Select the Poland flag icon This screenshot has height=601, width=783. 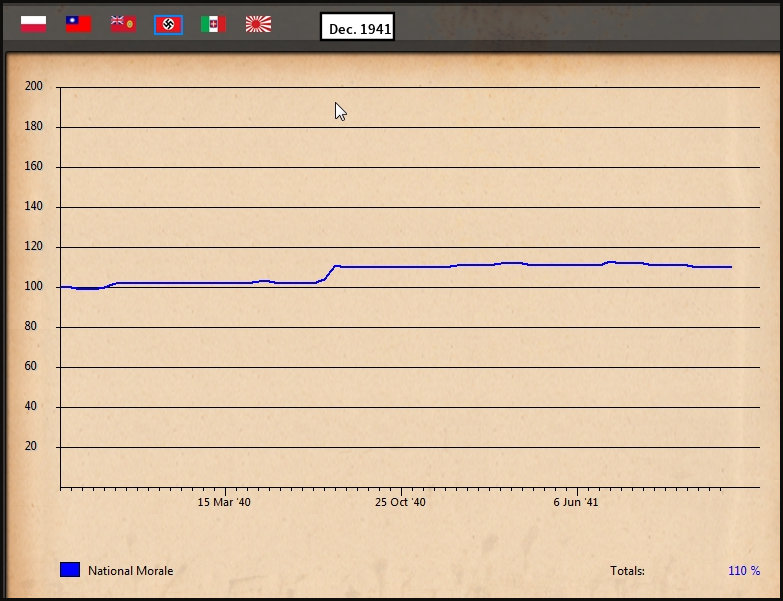pyautogui.click(x=33, y=24)
